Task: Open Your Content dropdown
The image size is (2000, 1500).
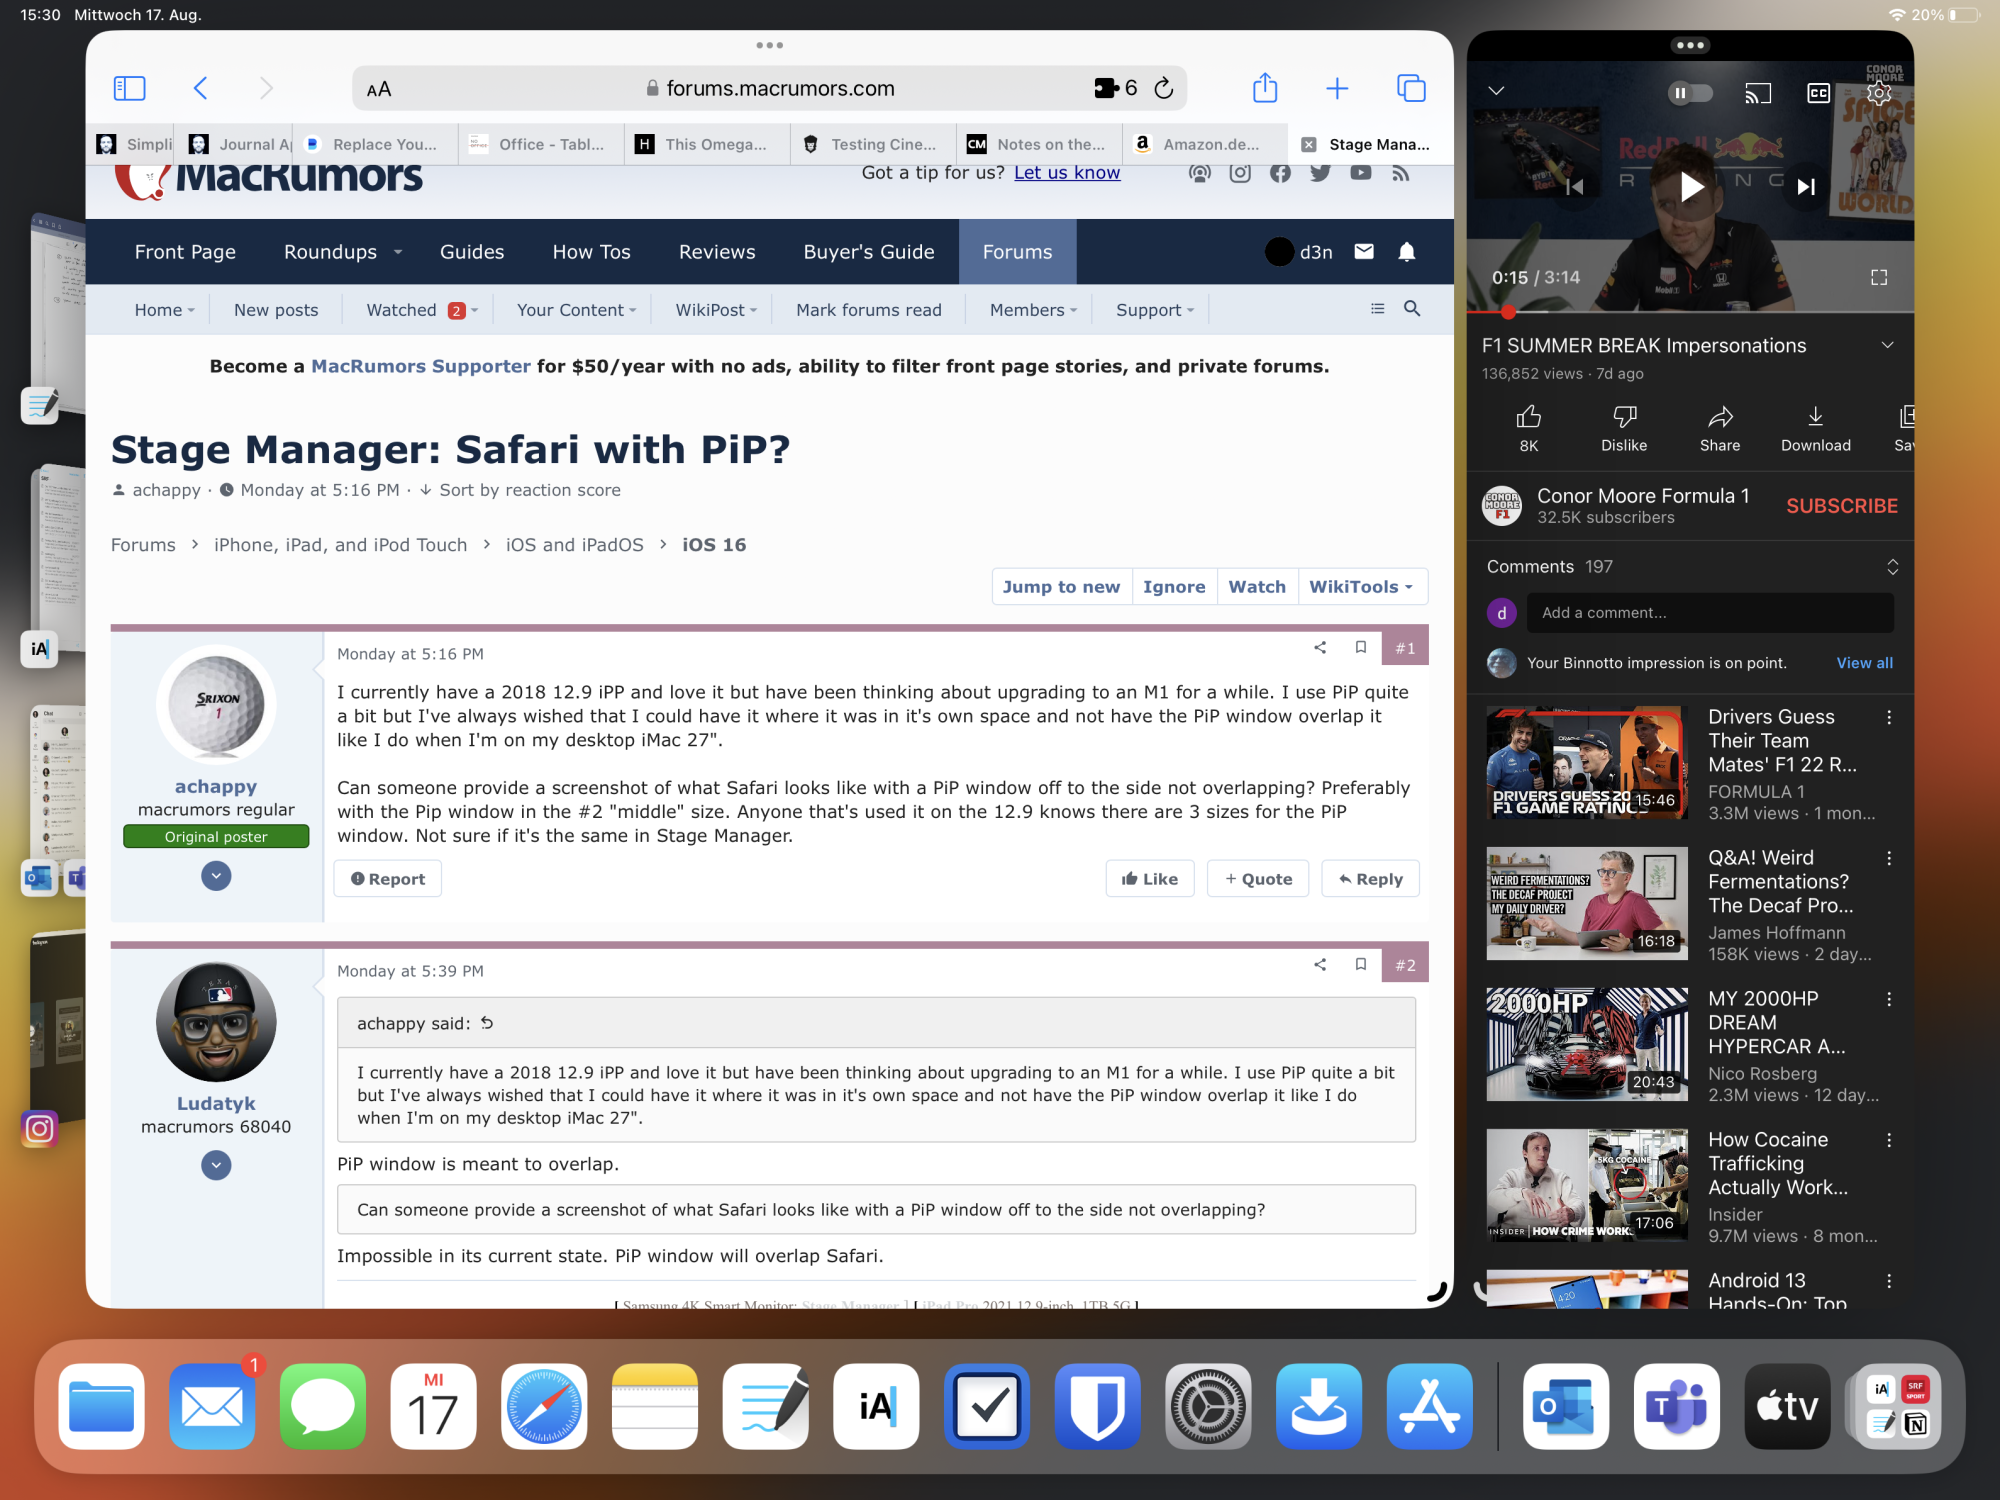Action: point(576,310)
